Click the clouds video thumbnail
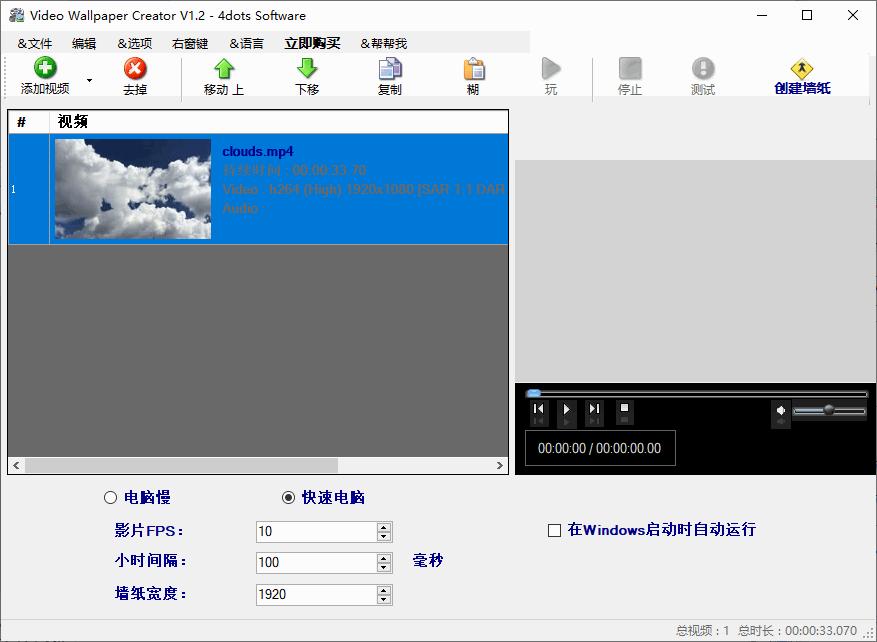The image size is (877, 642). pos(133,189)
